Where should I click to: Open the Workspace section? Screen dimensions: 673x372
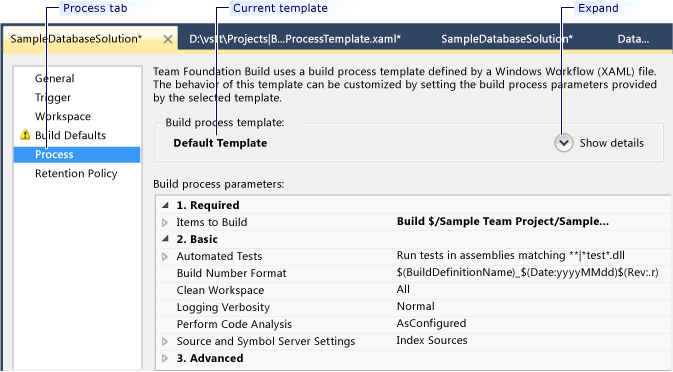click(x=63, y=116)
